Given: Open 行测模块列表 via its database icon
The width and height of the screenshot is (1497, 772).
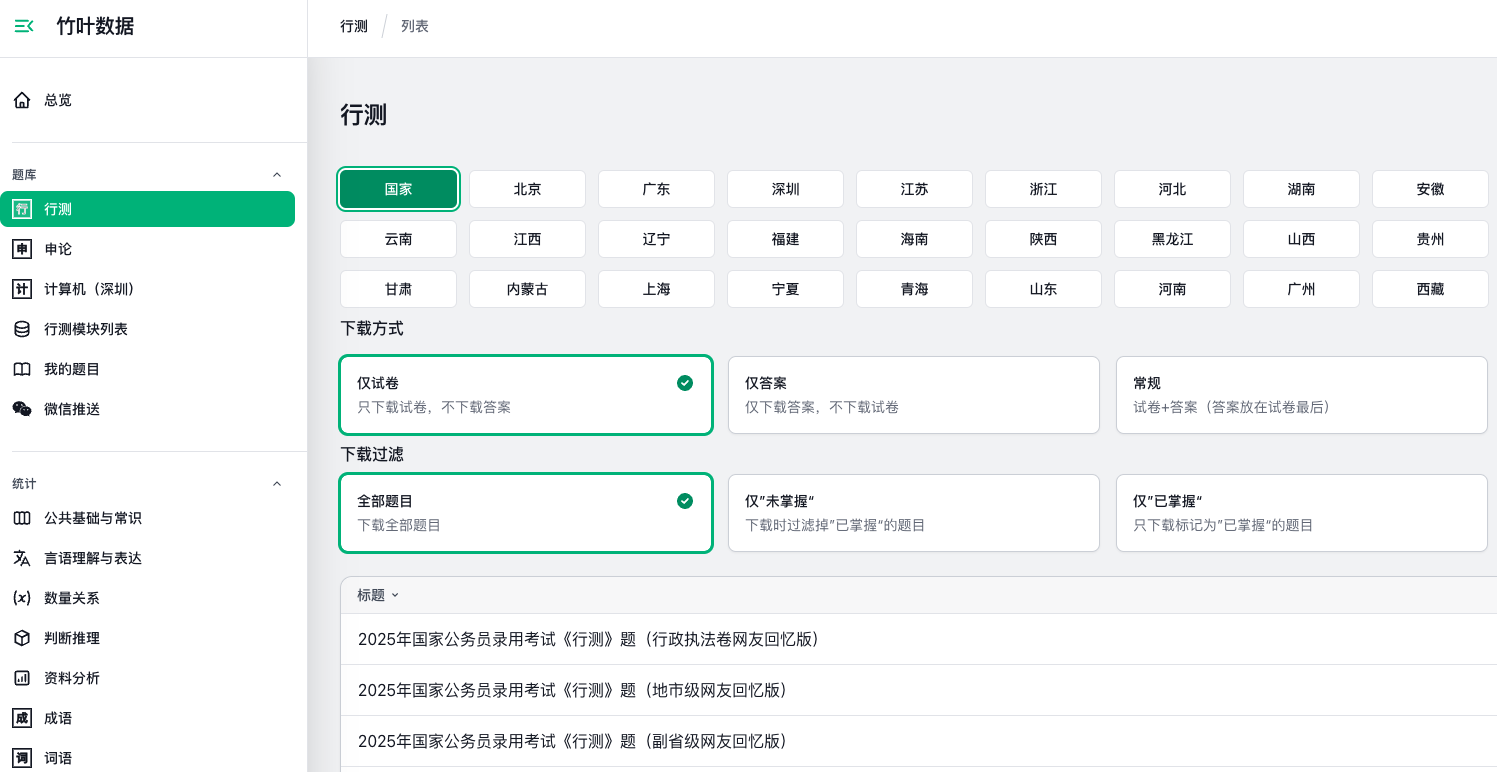Looking at the screenshot, I should [22, 329].
